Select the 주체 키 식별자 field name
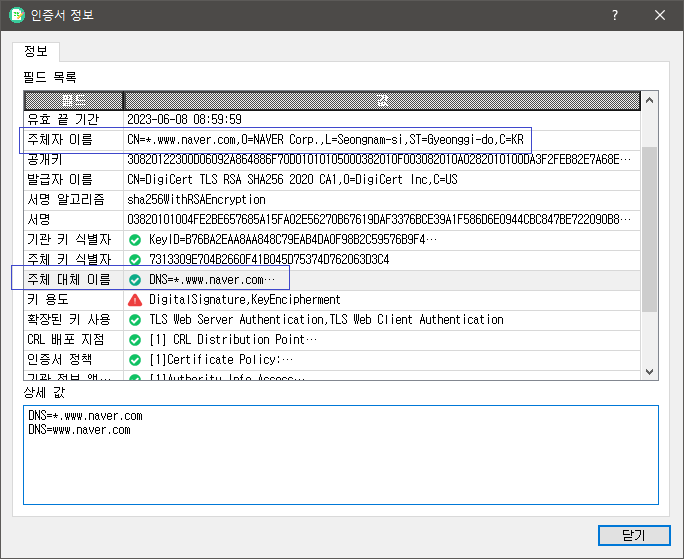 point(69,260)
